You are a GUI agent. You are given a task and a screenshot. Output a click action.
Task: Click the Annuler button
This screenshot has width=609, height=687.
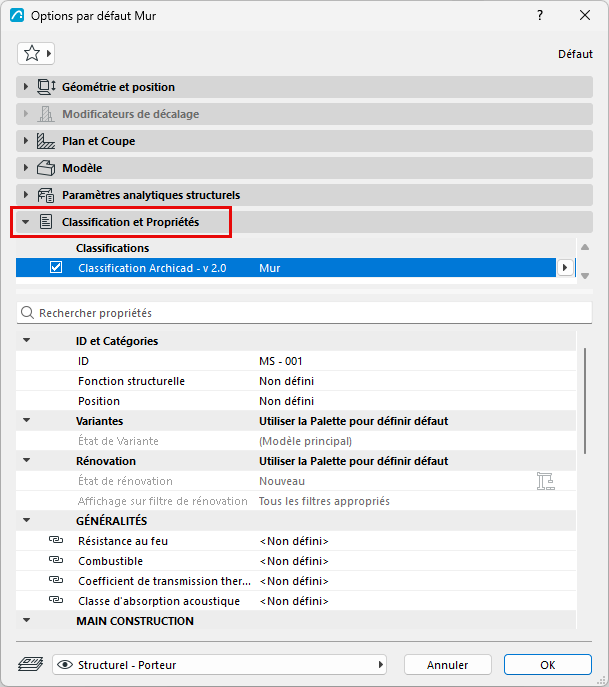(447, 665)
